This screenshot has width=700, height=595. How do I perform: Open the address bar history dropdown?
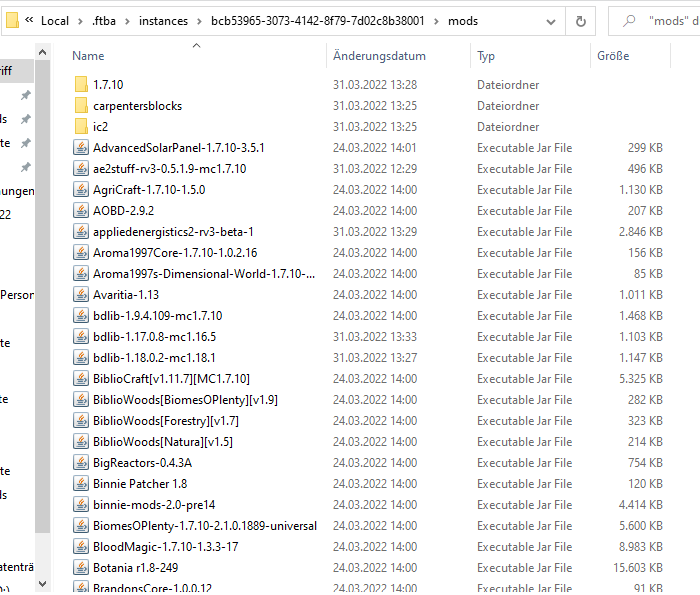(551, 21)
